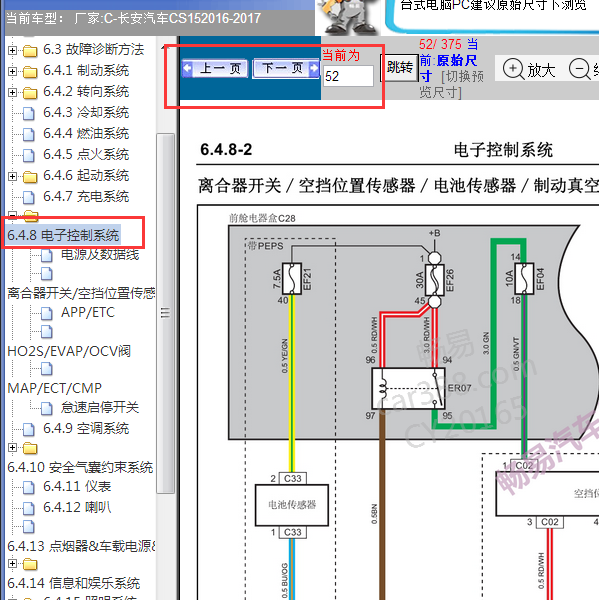
Task: Click folder icon of 6.4.6 起动系统
Action: (30, 176)
